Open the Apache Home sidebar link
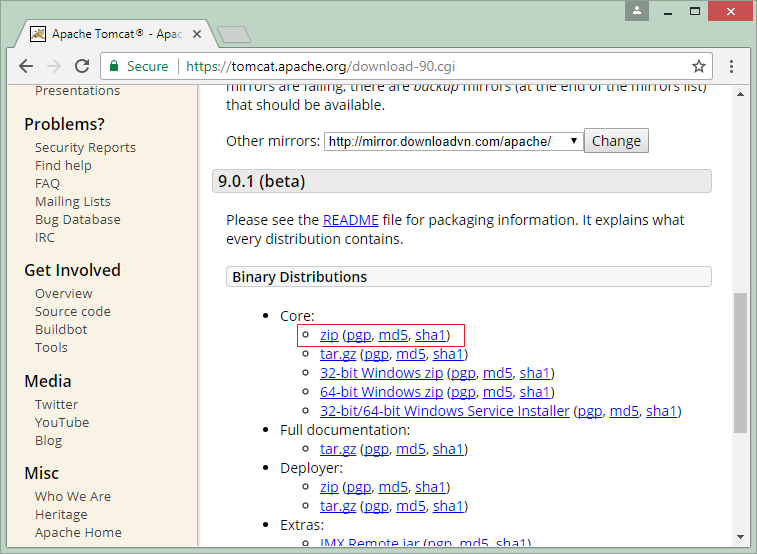This screenshot has height=554, width=757. point(78,533)
